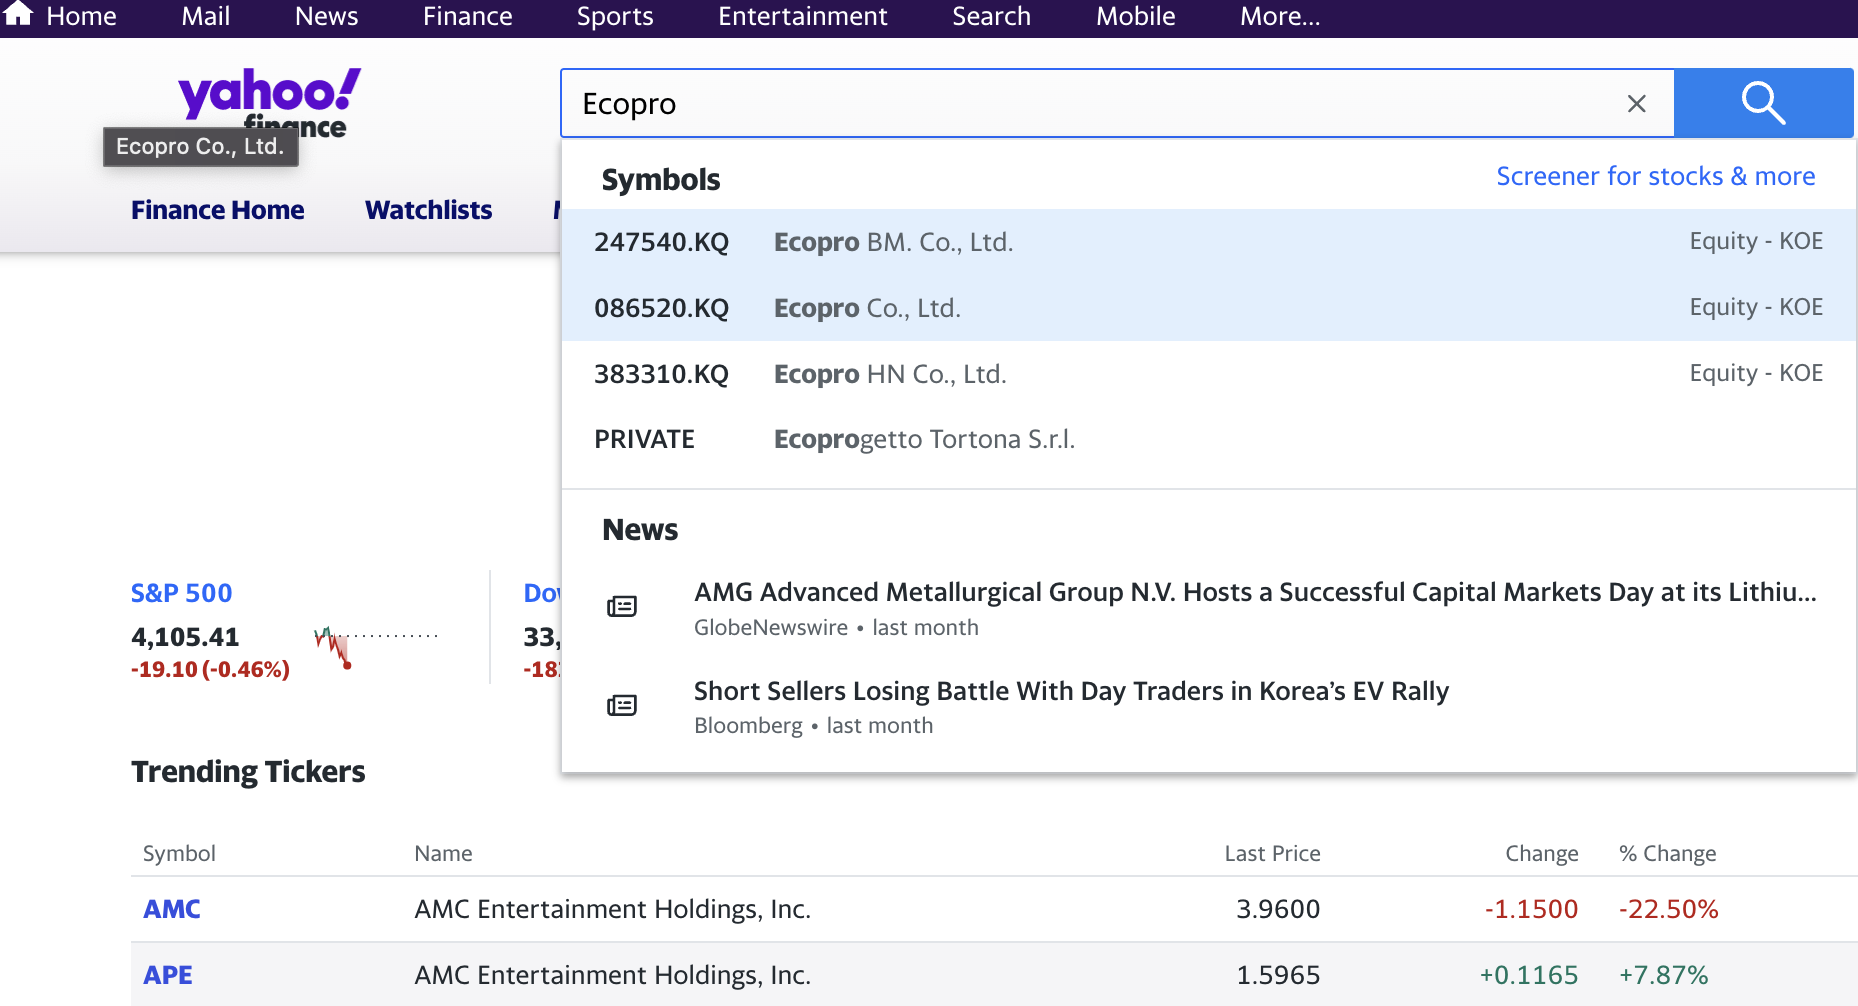Click the blue search magnifier button

[x=1763, y=103]
